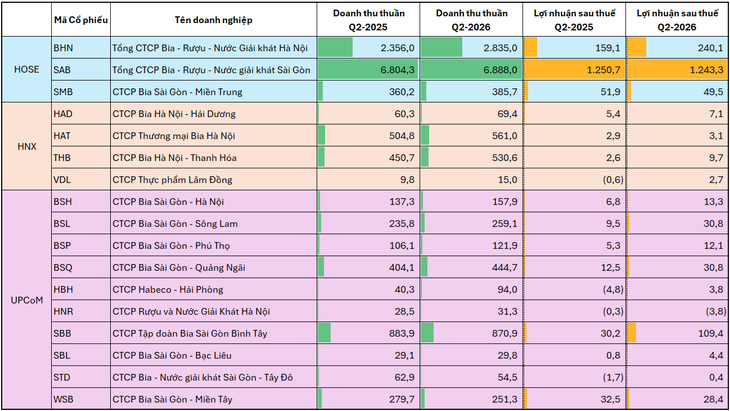
Task: Select stock code SBL
Action: pyautogui.click(x=62, y=355)
